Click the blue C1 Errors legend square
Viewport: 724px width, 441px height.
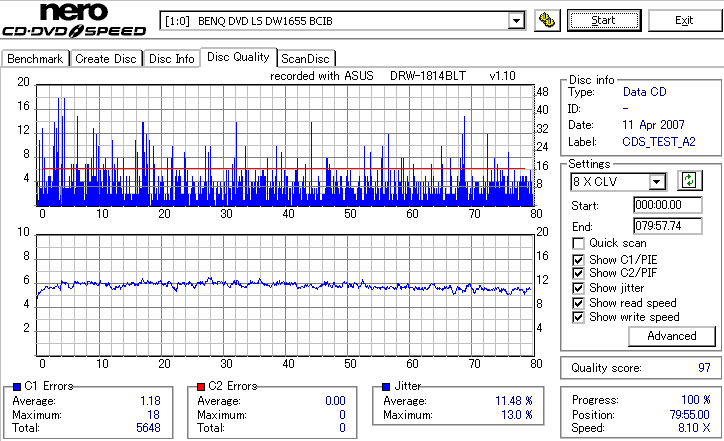(x=18, y=387)
